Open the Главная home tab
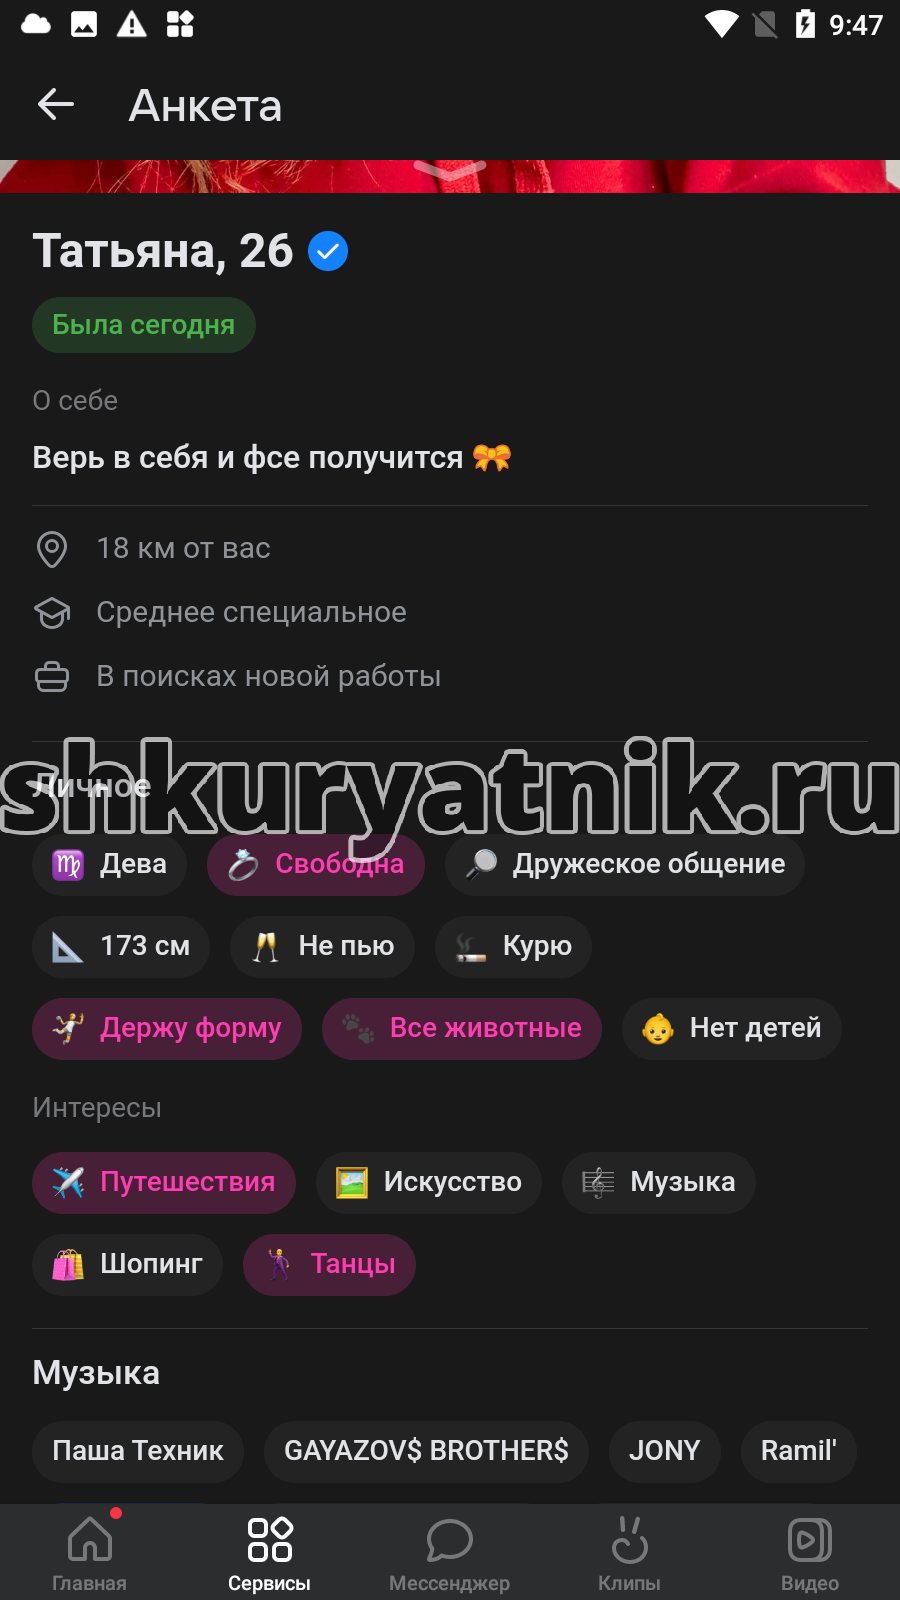 [x=90, y=1553]
